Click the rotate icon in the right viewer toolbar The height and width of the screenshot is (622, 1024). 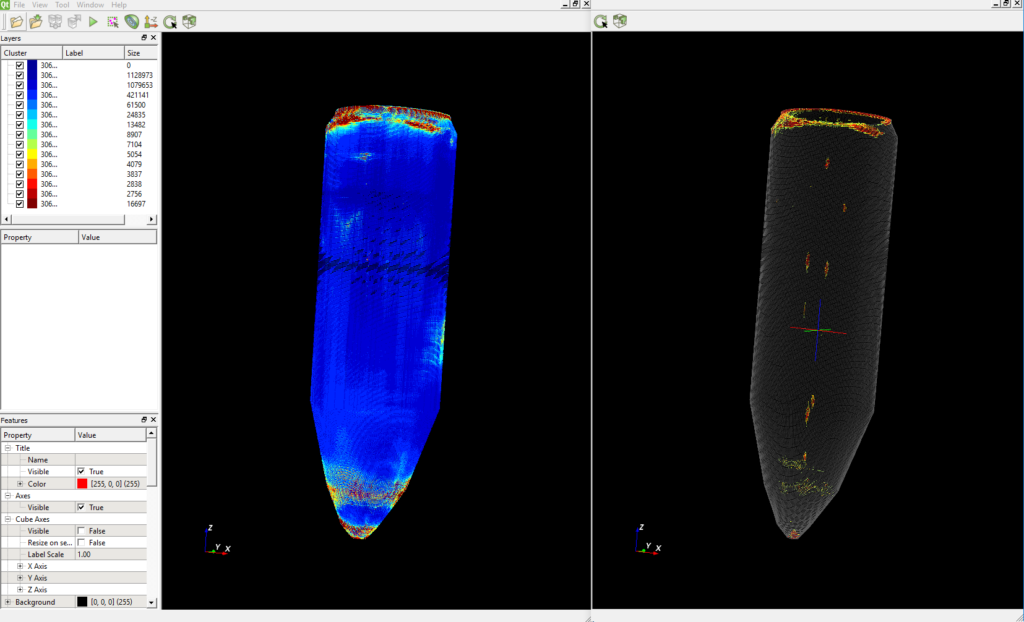pos(600,21)
